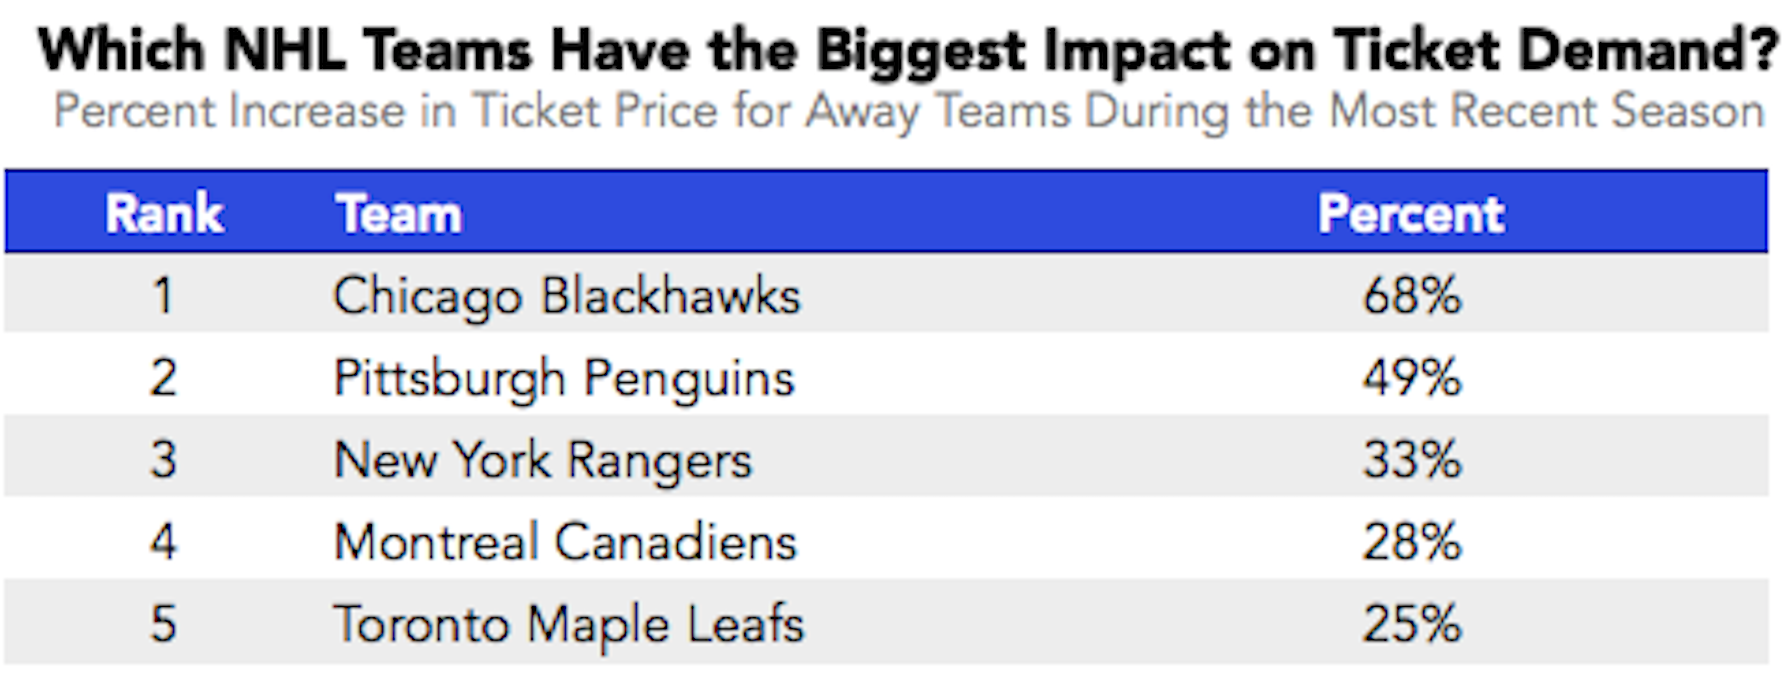This screenshot has width=1788, height=688.
Task: Click the Team column header
Action: tap(399, 214)
